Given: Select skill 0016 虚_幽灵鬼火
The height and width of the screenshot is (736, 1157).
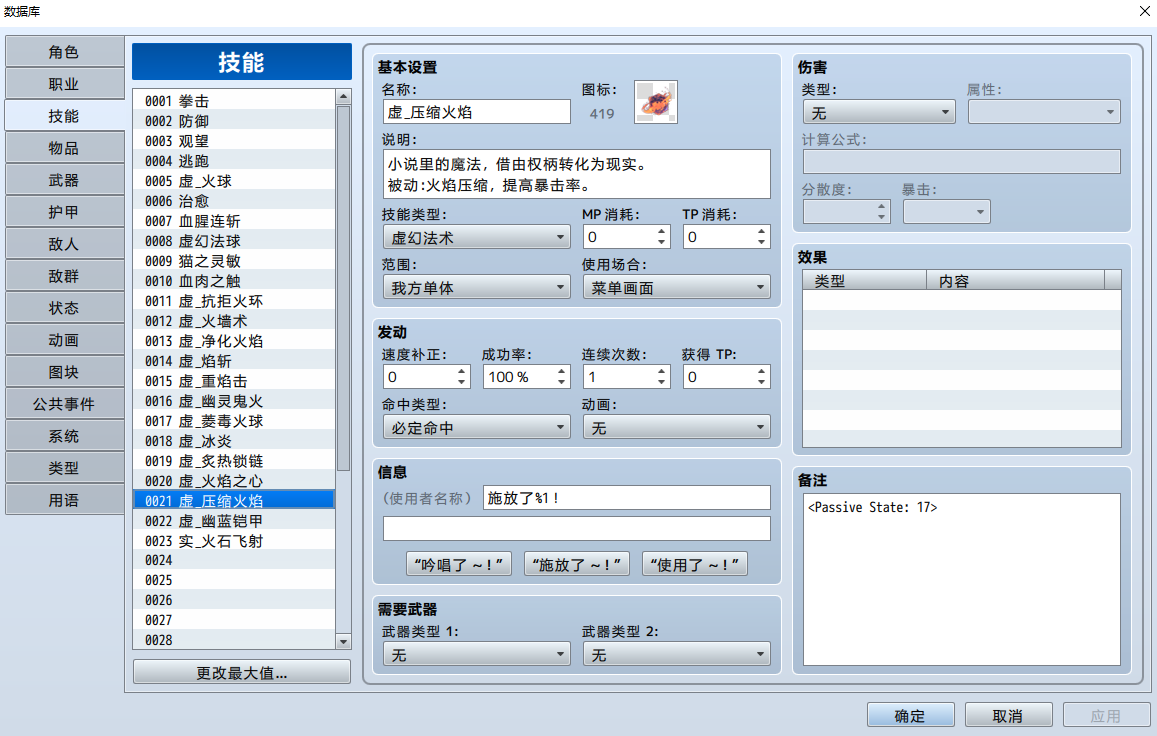Looking at the screenshot, I should click(x=234, y=401).
